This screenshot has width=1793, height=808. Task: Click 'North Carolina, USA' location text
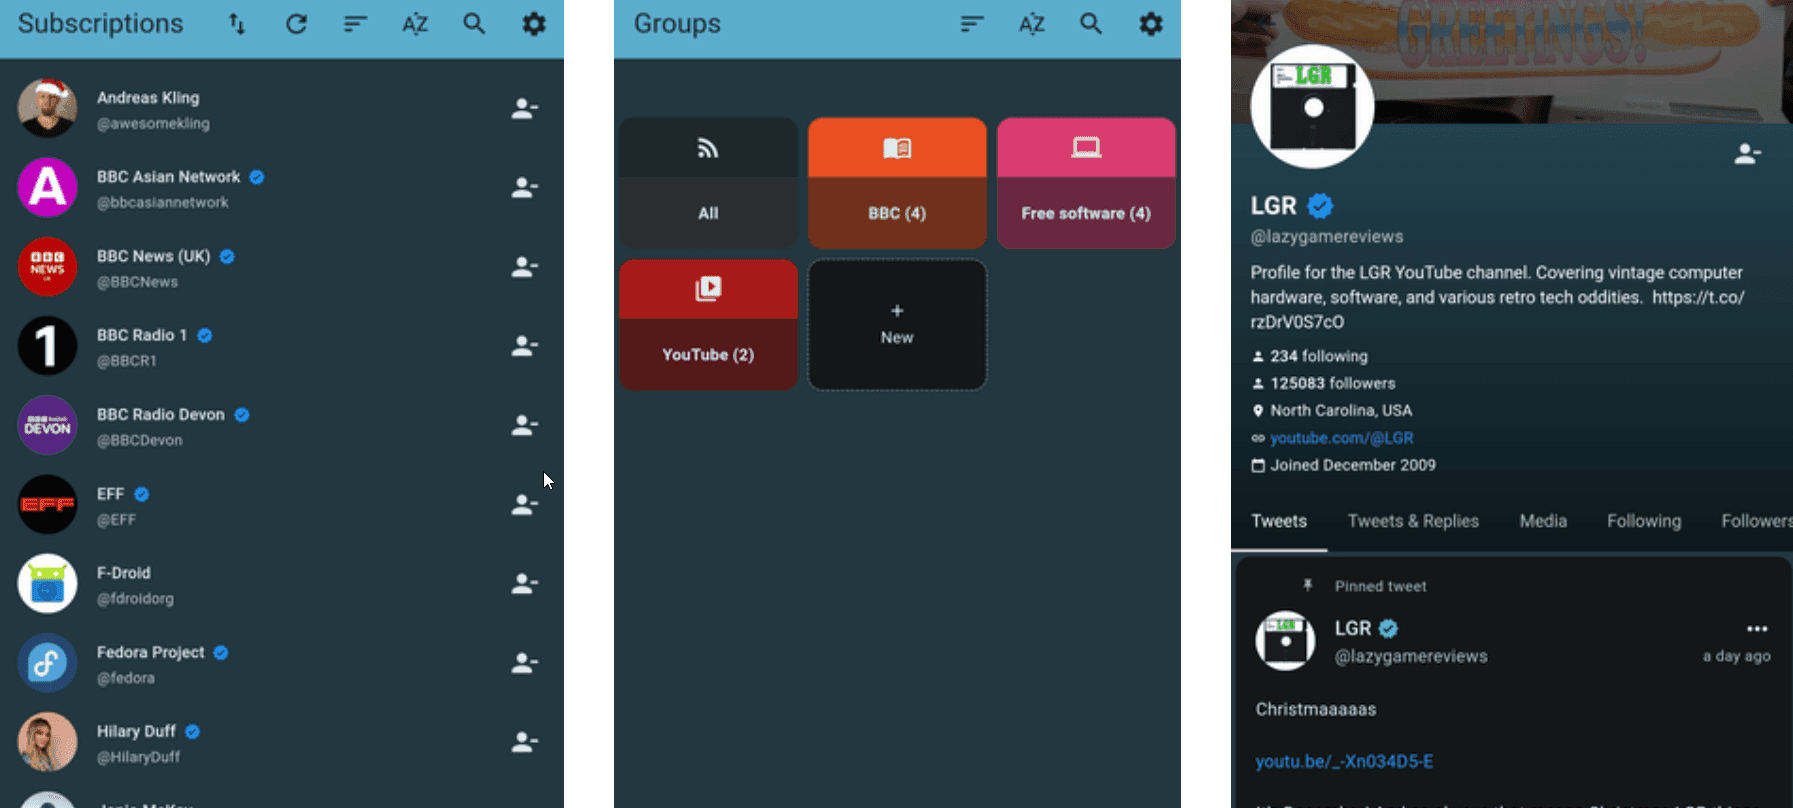[1341, 411]
